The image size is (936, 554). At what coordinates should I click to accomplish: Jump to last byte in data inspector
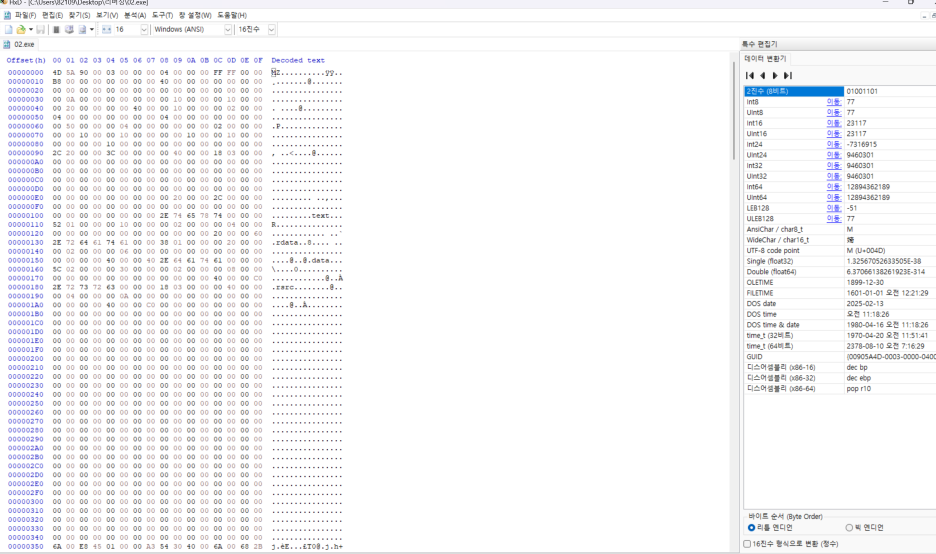[788, 75]
